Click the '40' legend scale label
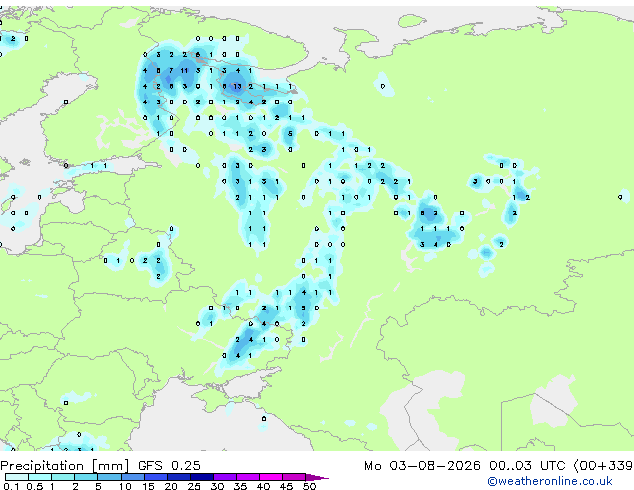 point(263,486)
